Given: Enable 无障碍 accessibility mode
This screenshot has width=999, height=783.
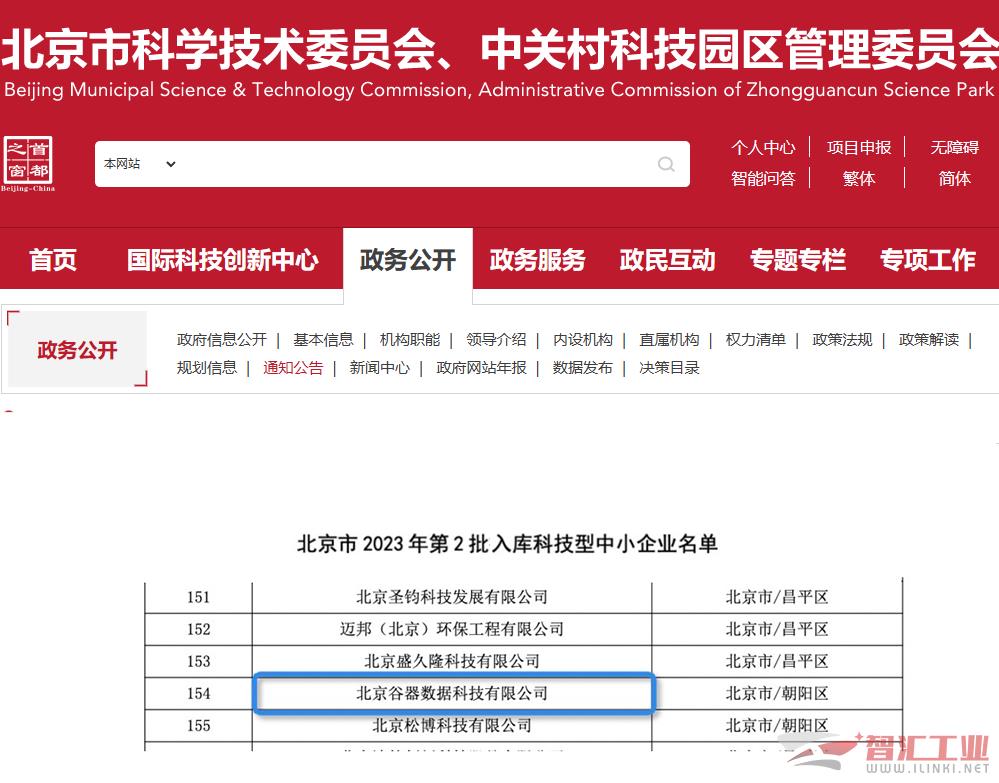Looking at the screenshot, I should pos(954,147).
